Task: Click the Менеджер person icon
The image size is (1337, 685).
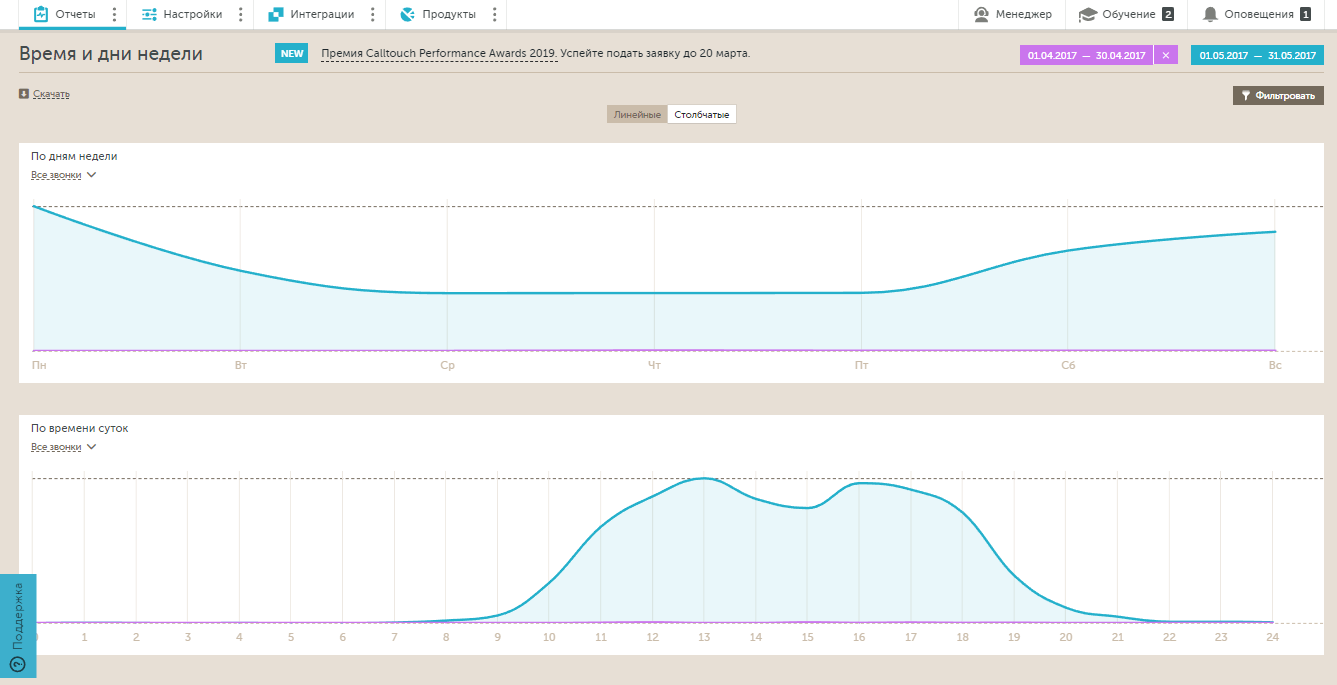Action: [x=981, y=14]
